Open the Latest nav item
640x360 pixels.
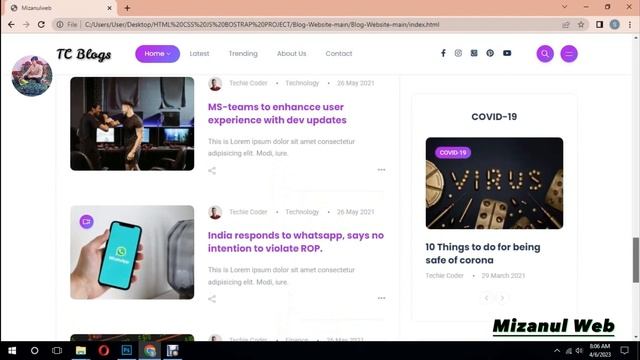[199, 53]
